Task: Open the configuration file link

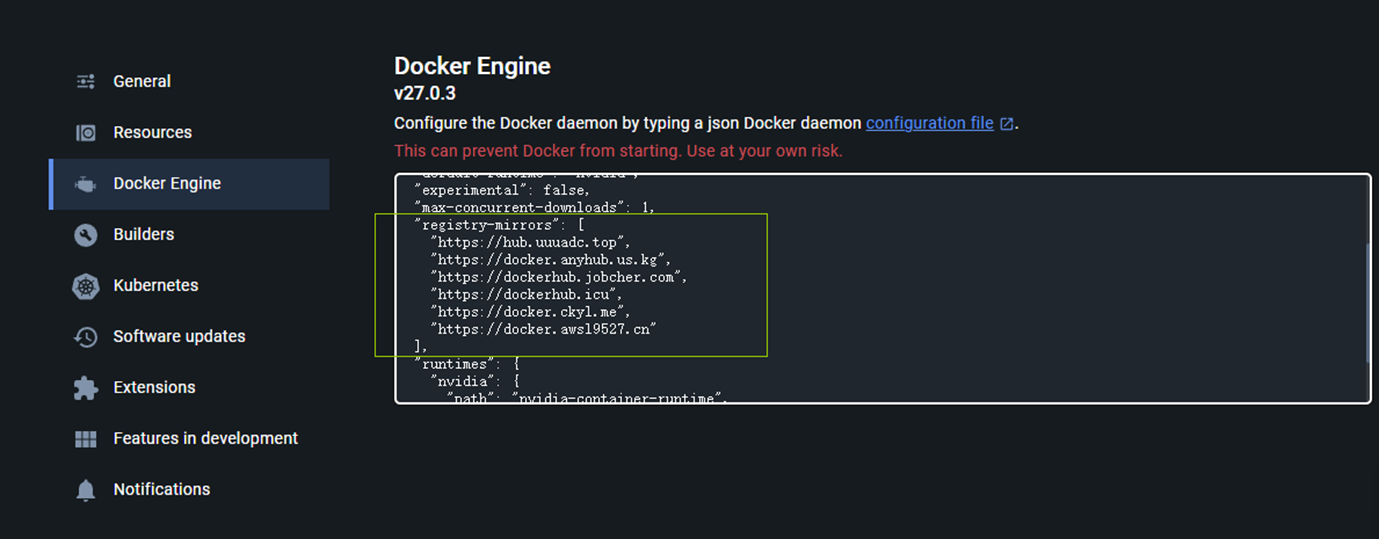Action: (930, 123)
